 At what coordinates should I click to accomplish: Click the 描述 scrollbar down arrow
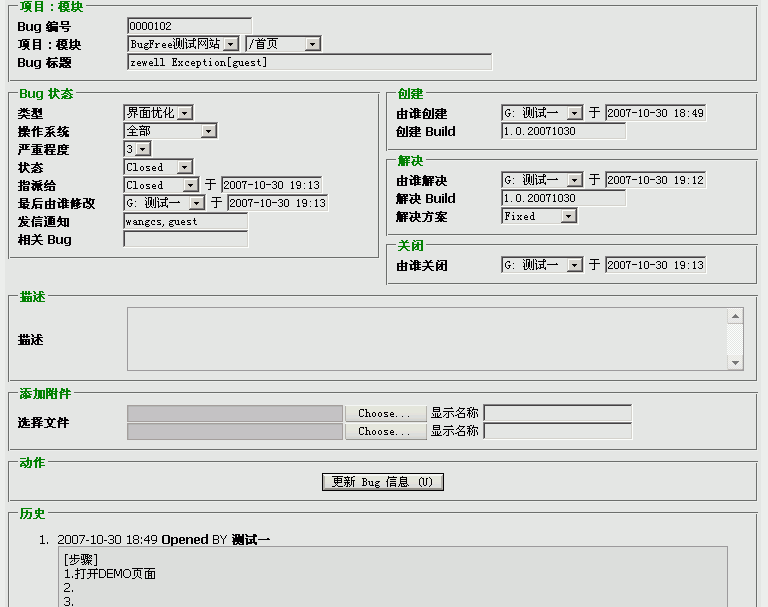(x=735, y=363)
